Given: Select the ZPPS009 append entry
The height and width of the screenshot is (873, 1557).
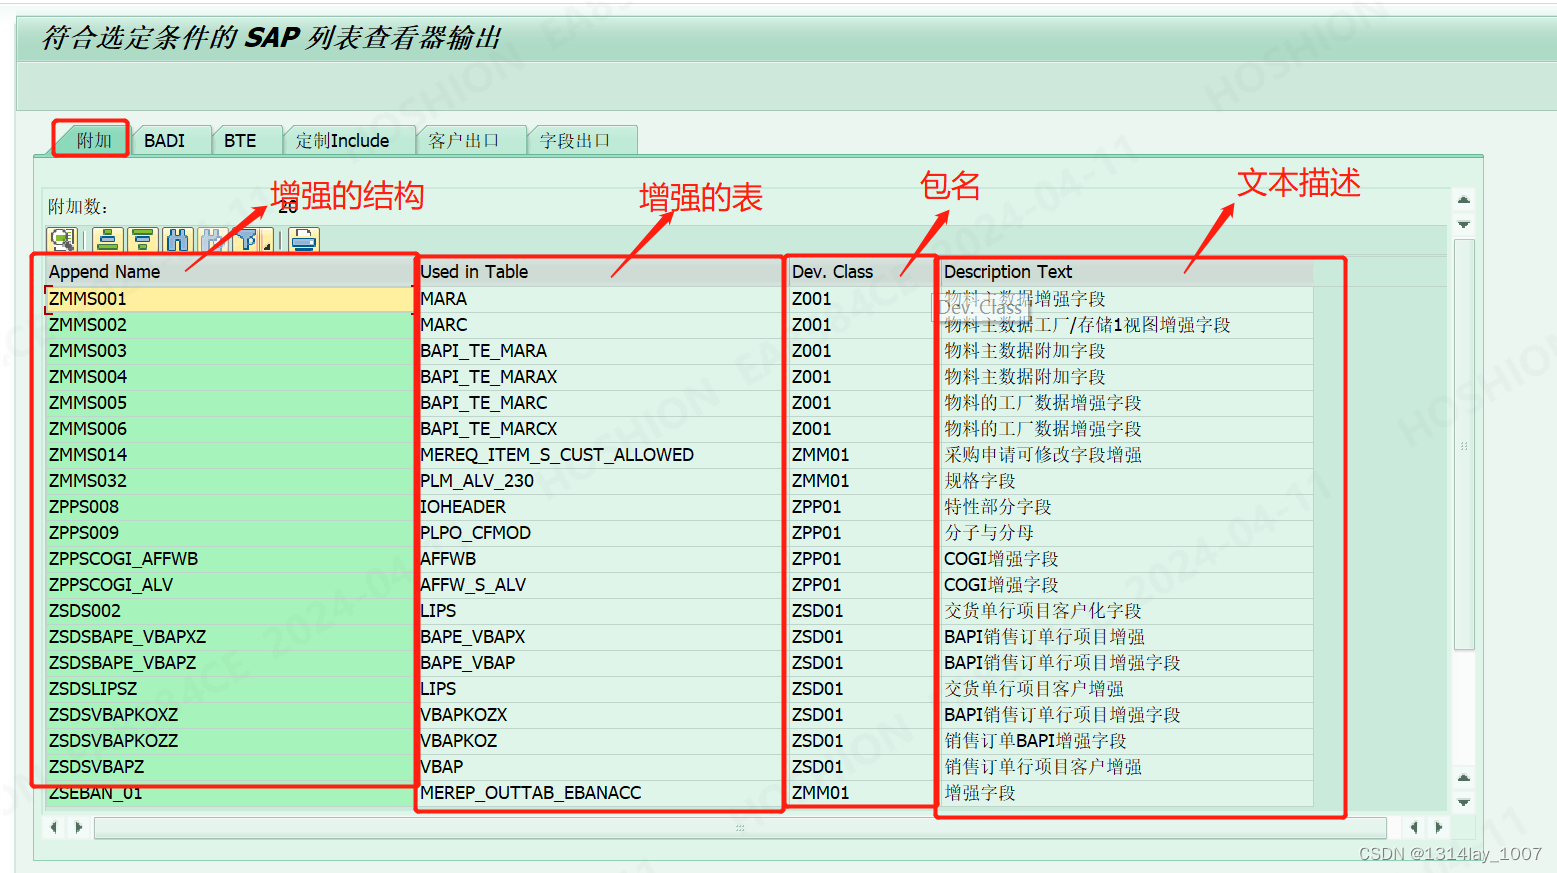Looking at the screenshot, I should (229, 533).
